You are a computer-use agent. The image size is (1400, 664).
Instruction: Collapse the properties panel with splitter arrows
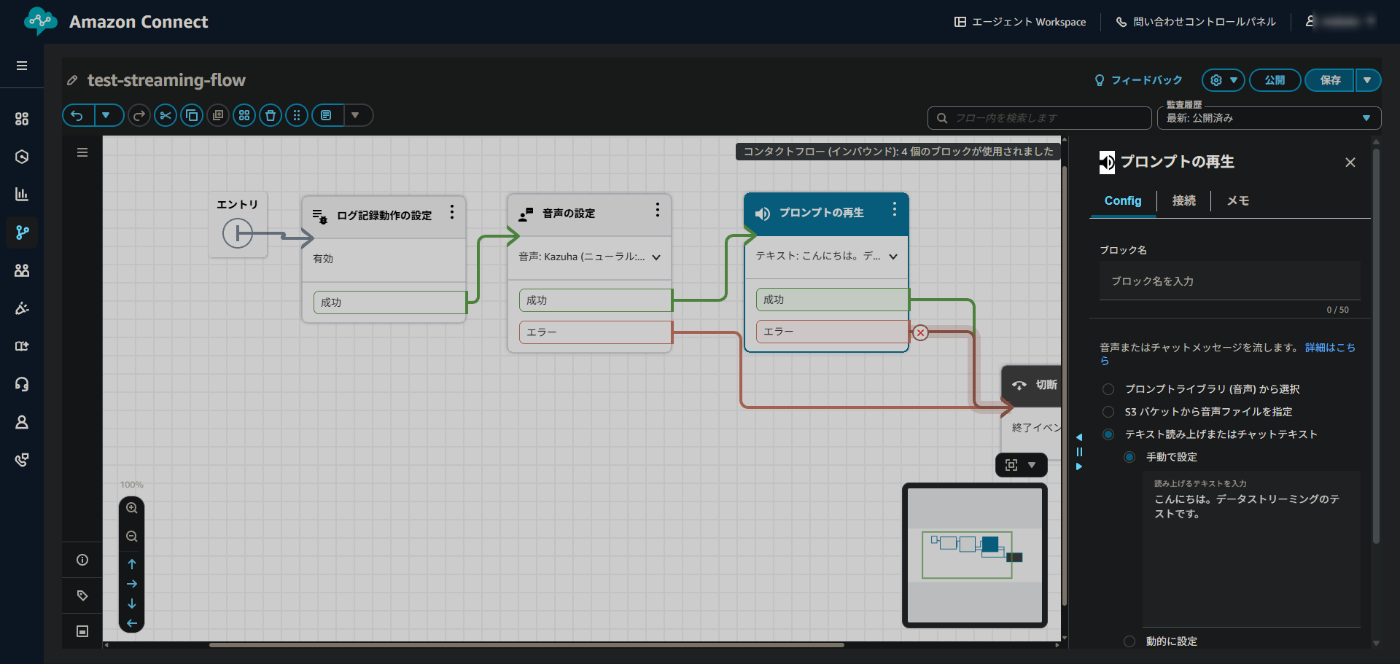pyautogui.click(x=1079, y=451)
